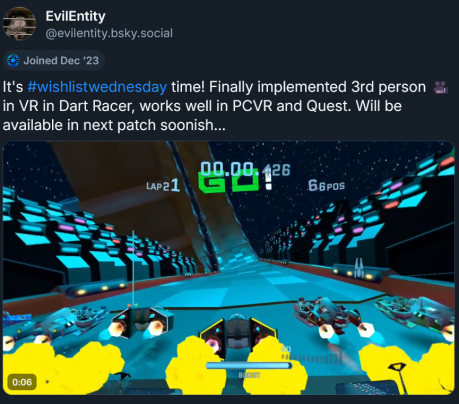Click the 0:06 video duration badge
This screenshot has width=459, height=404.
(22, 382)
